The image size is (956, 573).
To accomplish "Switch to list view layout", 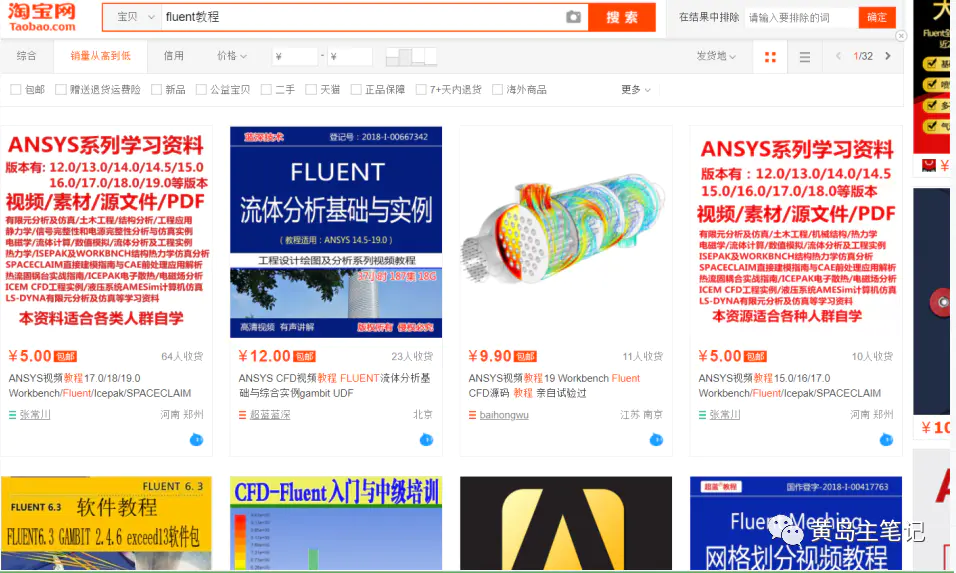I will (x=805, y=57).
